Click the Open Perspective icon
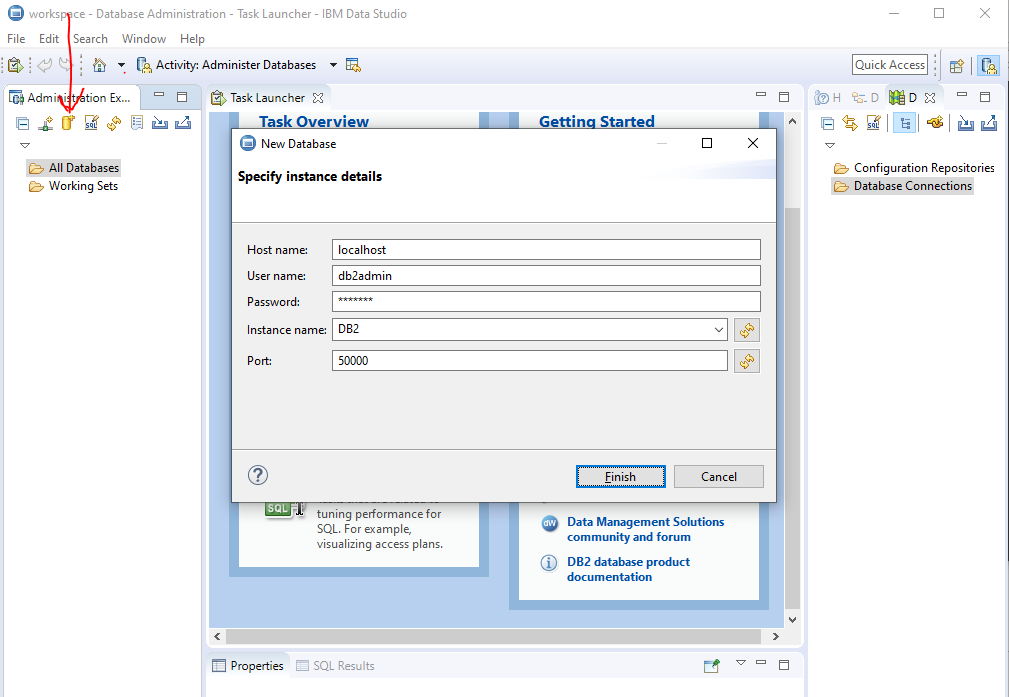The height and width of the screenshot is (697, 1009). (x=957, y=65)
